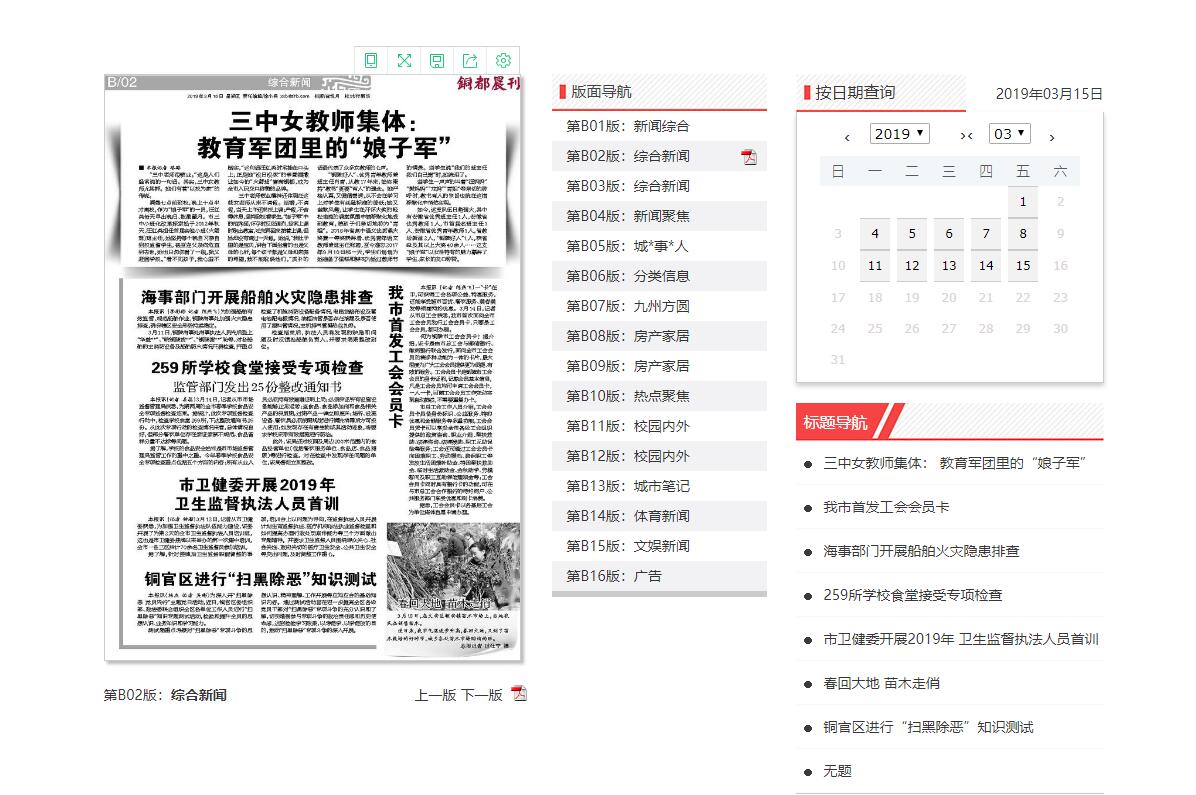Select date 13 in the calendar

(x=949, y=266)
